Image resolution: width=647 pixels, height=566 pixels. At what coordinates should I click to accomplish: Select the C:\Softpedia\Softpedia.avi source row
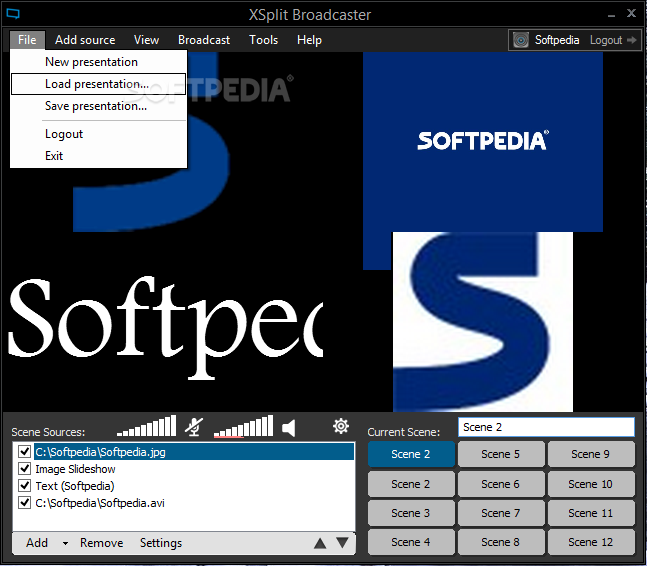(184, 503)
